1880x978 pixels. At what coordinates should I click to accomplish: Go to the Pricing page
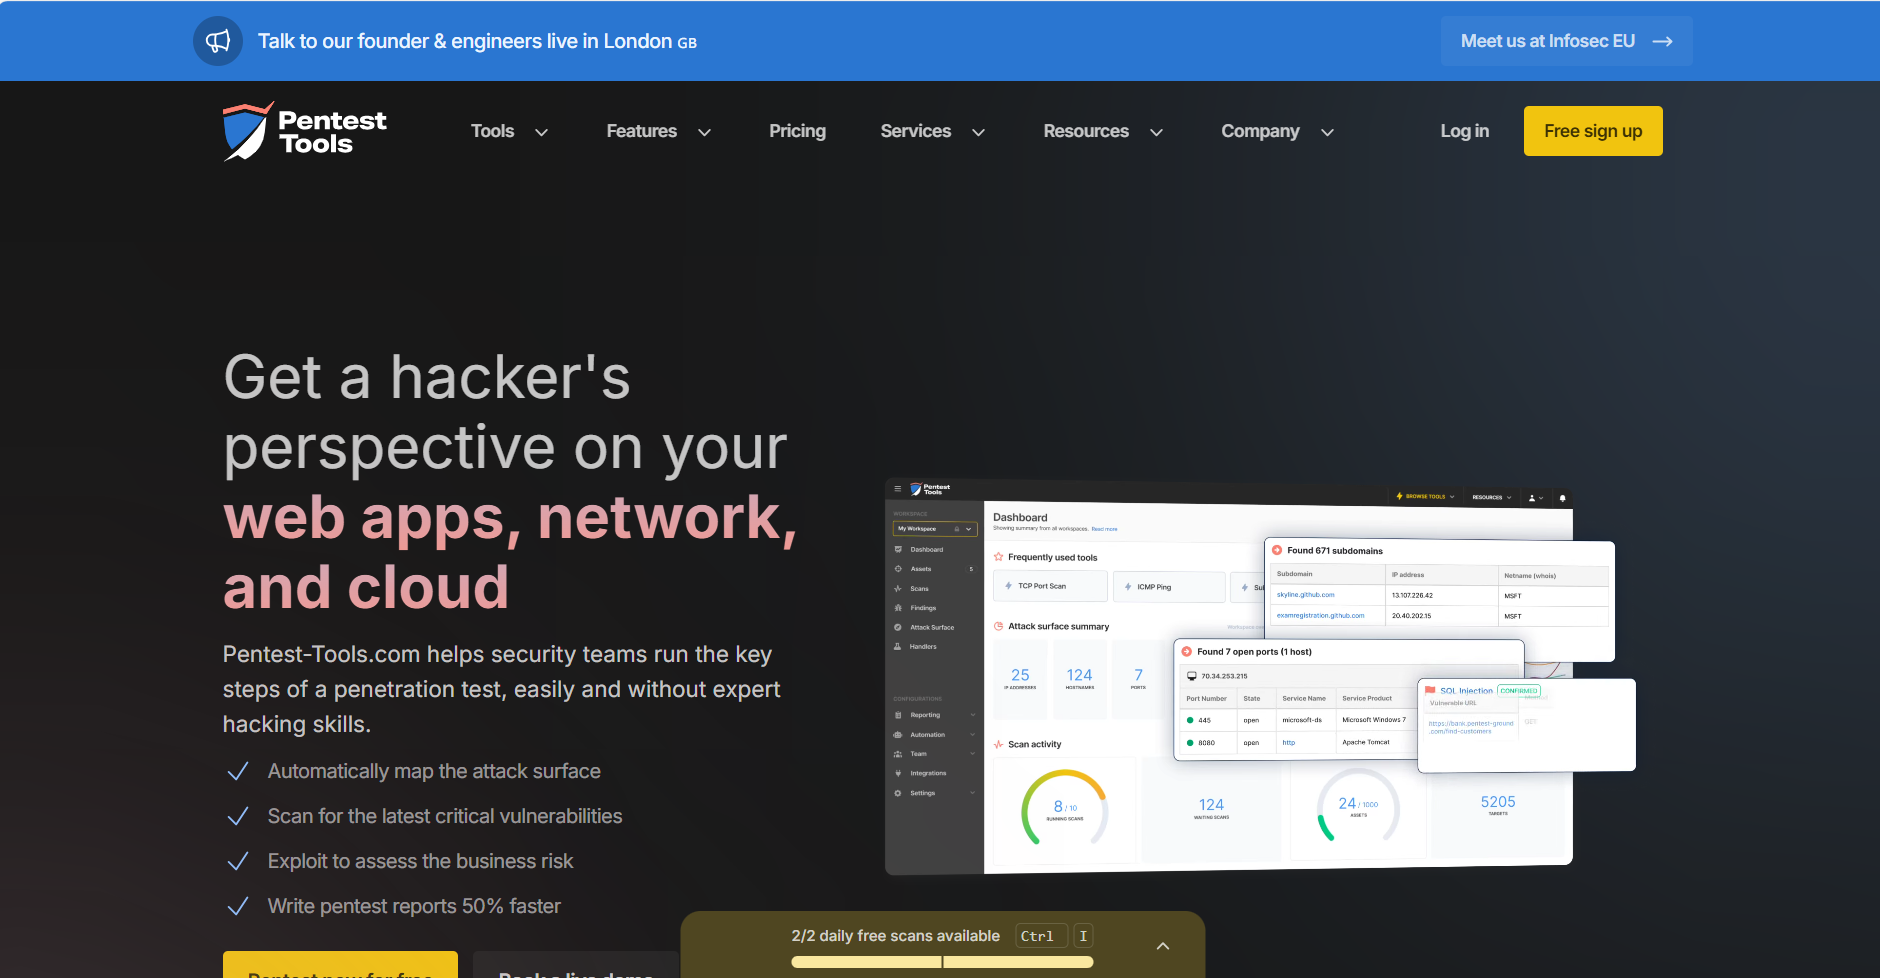tap(797, 131)
